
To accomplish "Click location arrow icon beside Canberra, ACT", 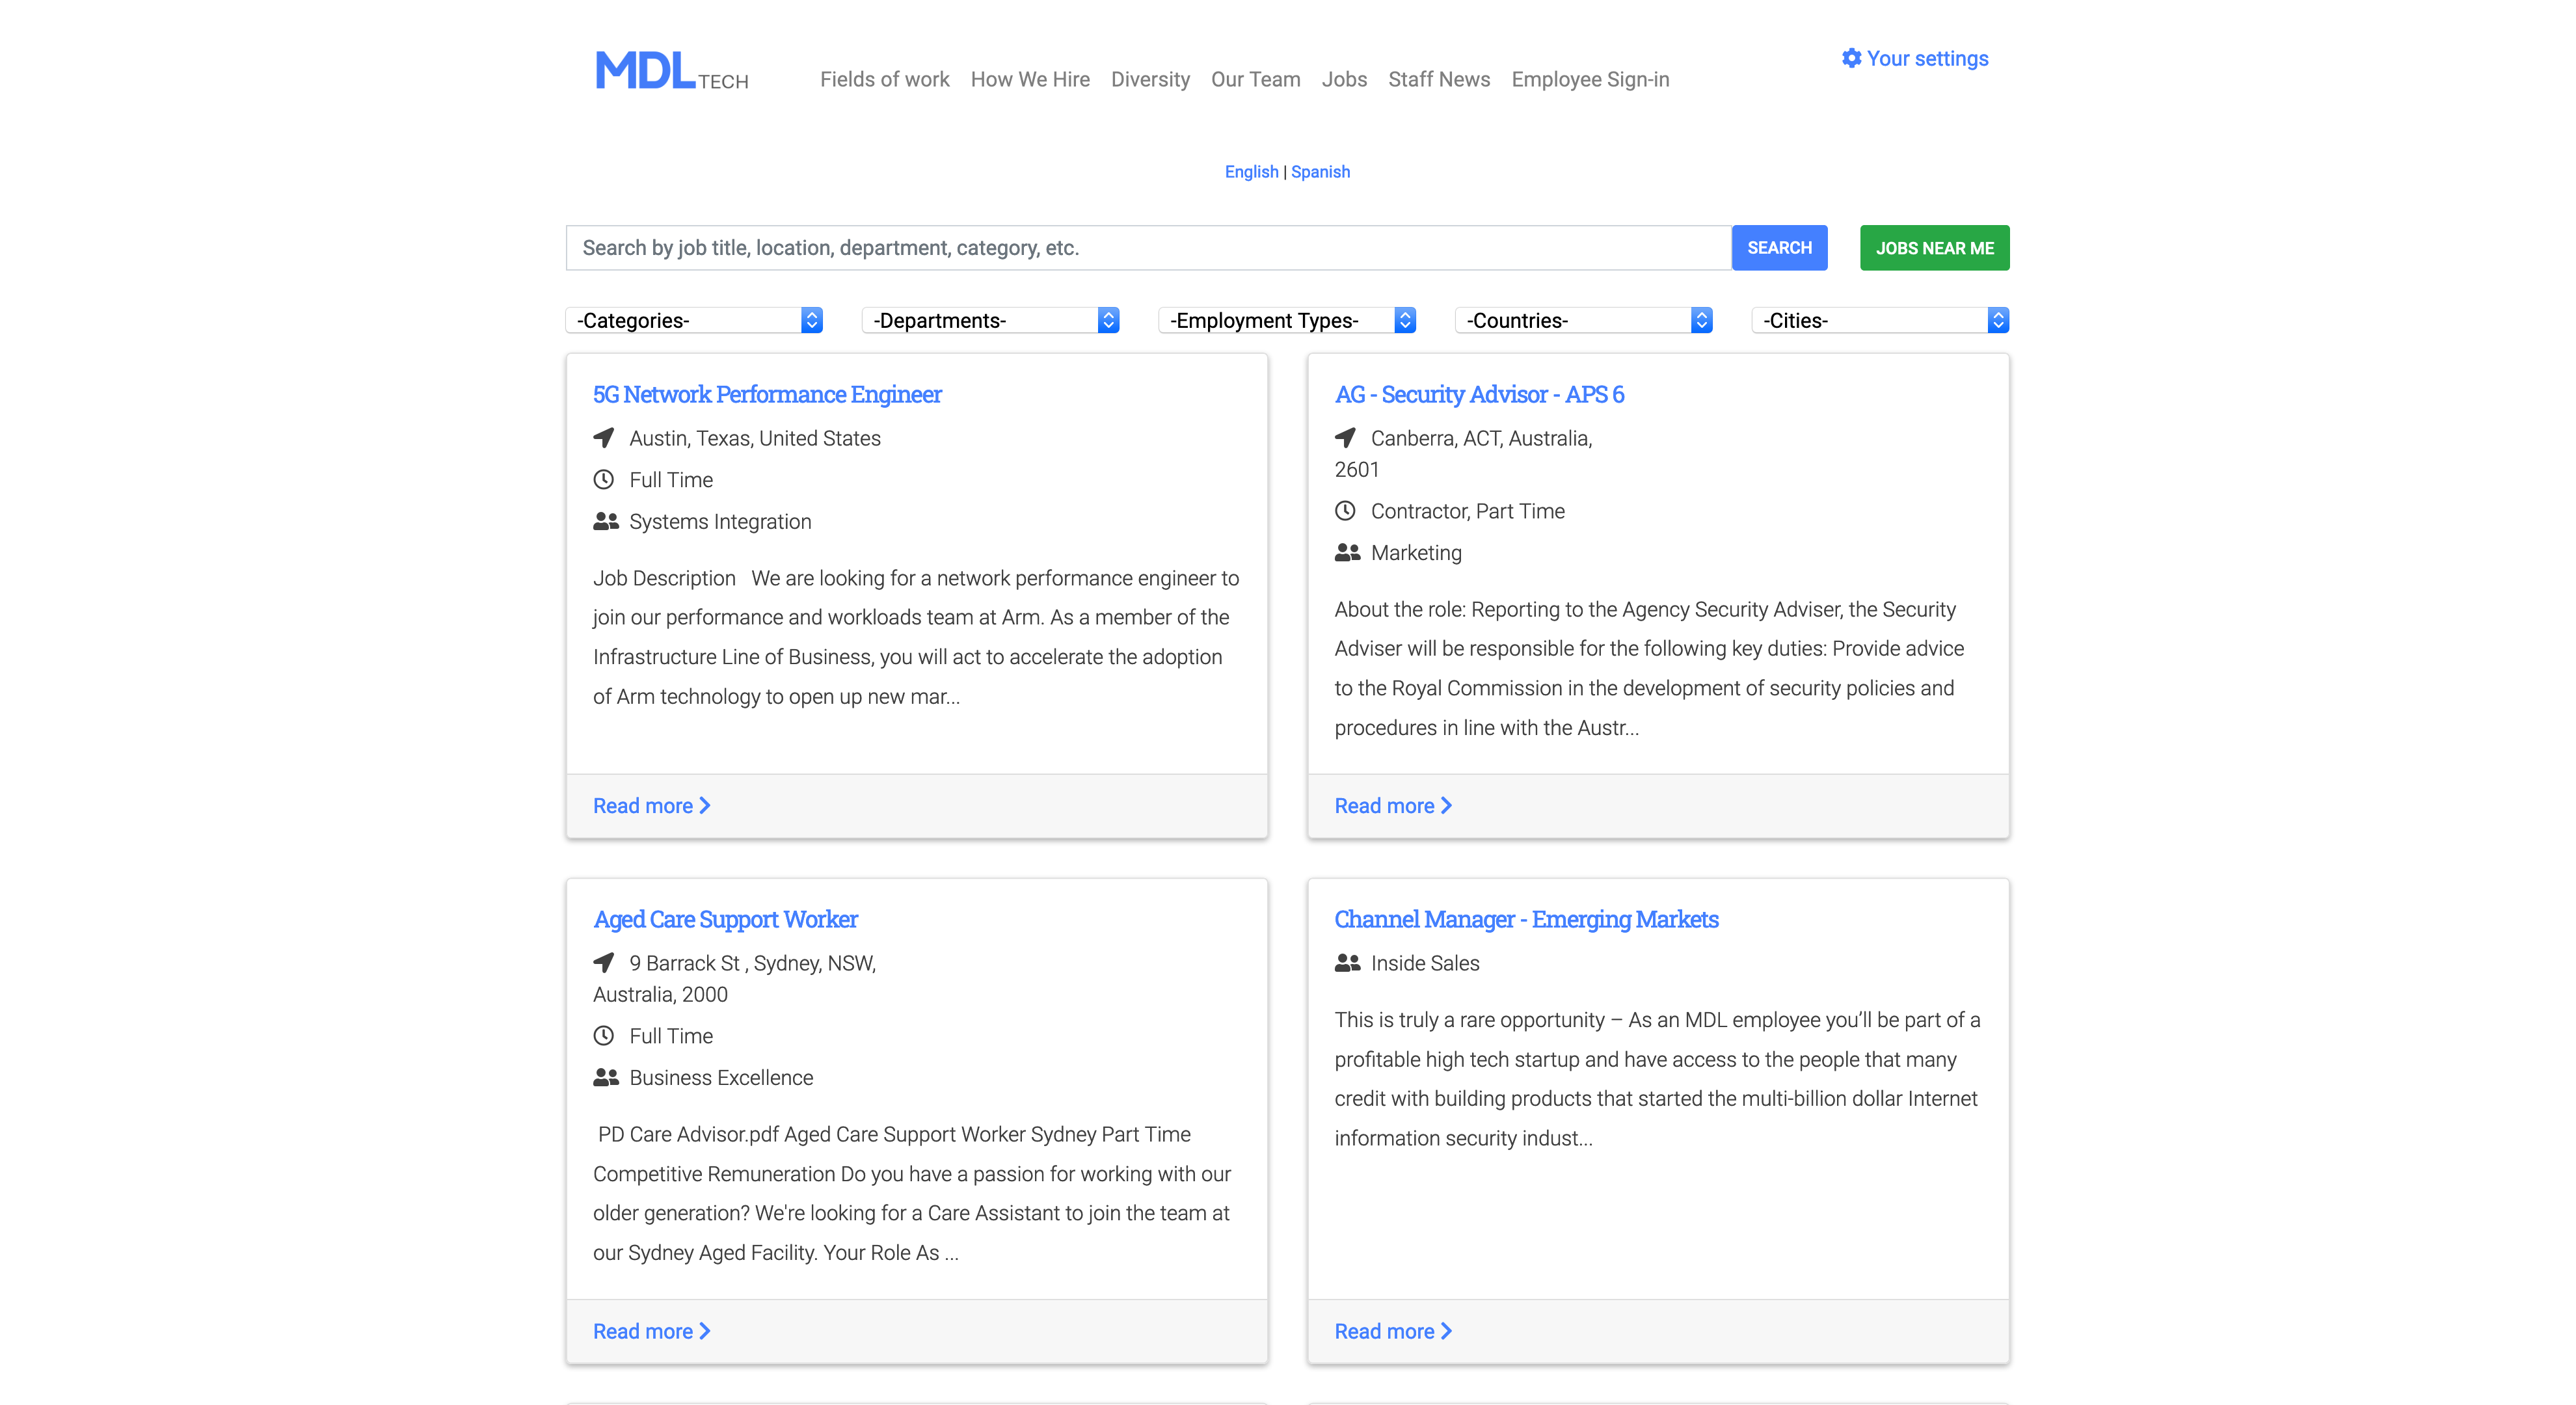I will pyautogui.click(x=1345, y=438).
